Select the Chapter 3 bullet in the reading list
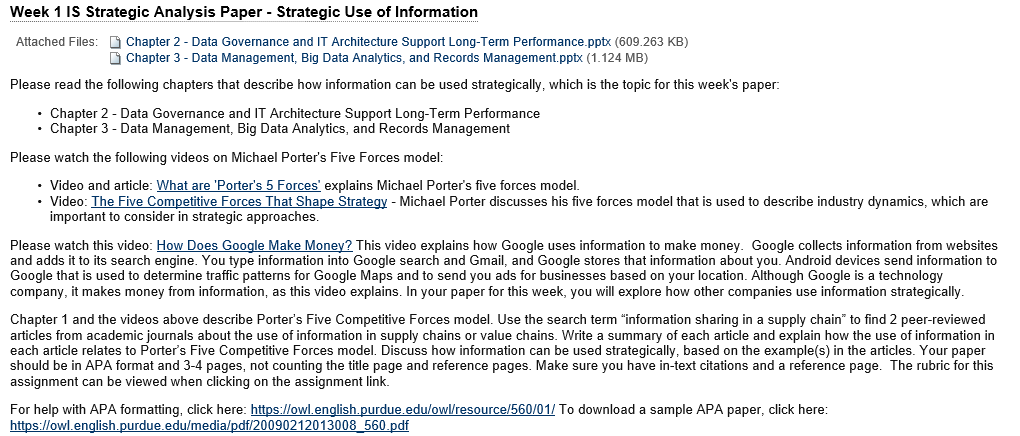 click(280, 128)
